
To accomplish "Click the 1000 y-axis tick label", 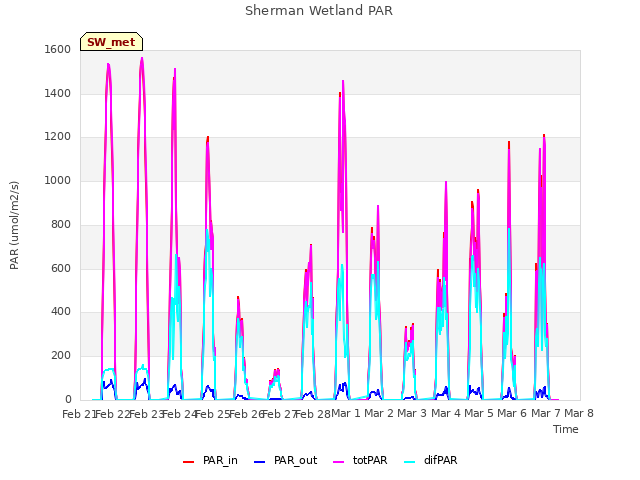I will [x=58, y=180].
